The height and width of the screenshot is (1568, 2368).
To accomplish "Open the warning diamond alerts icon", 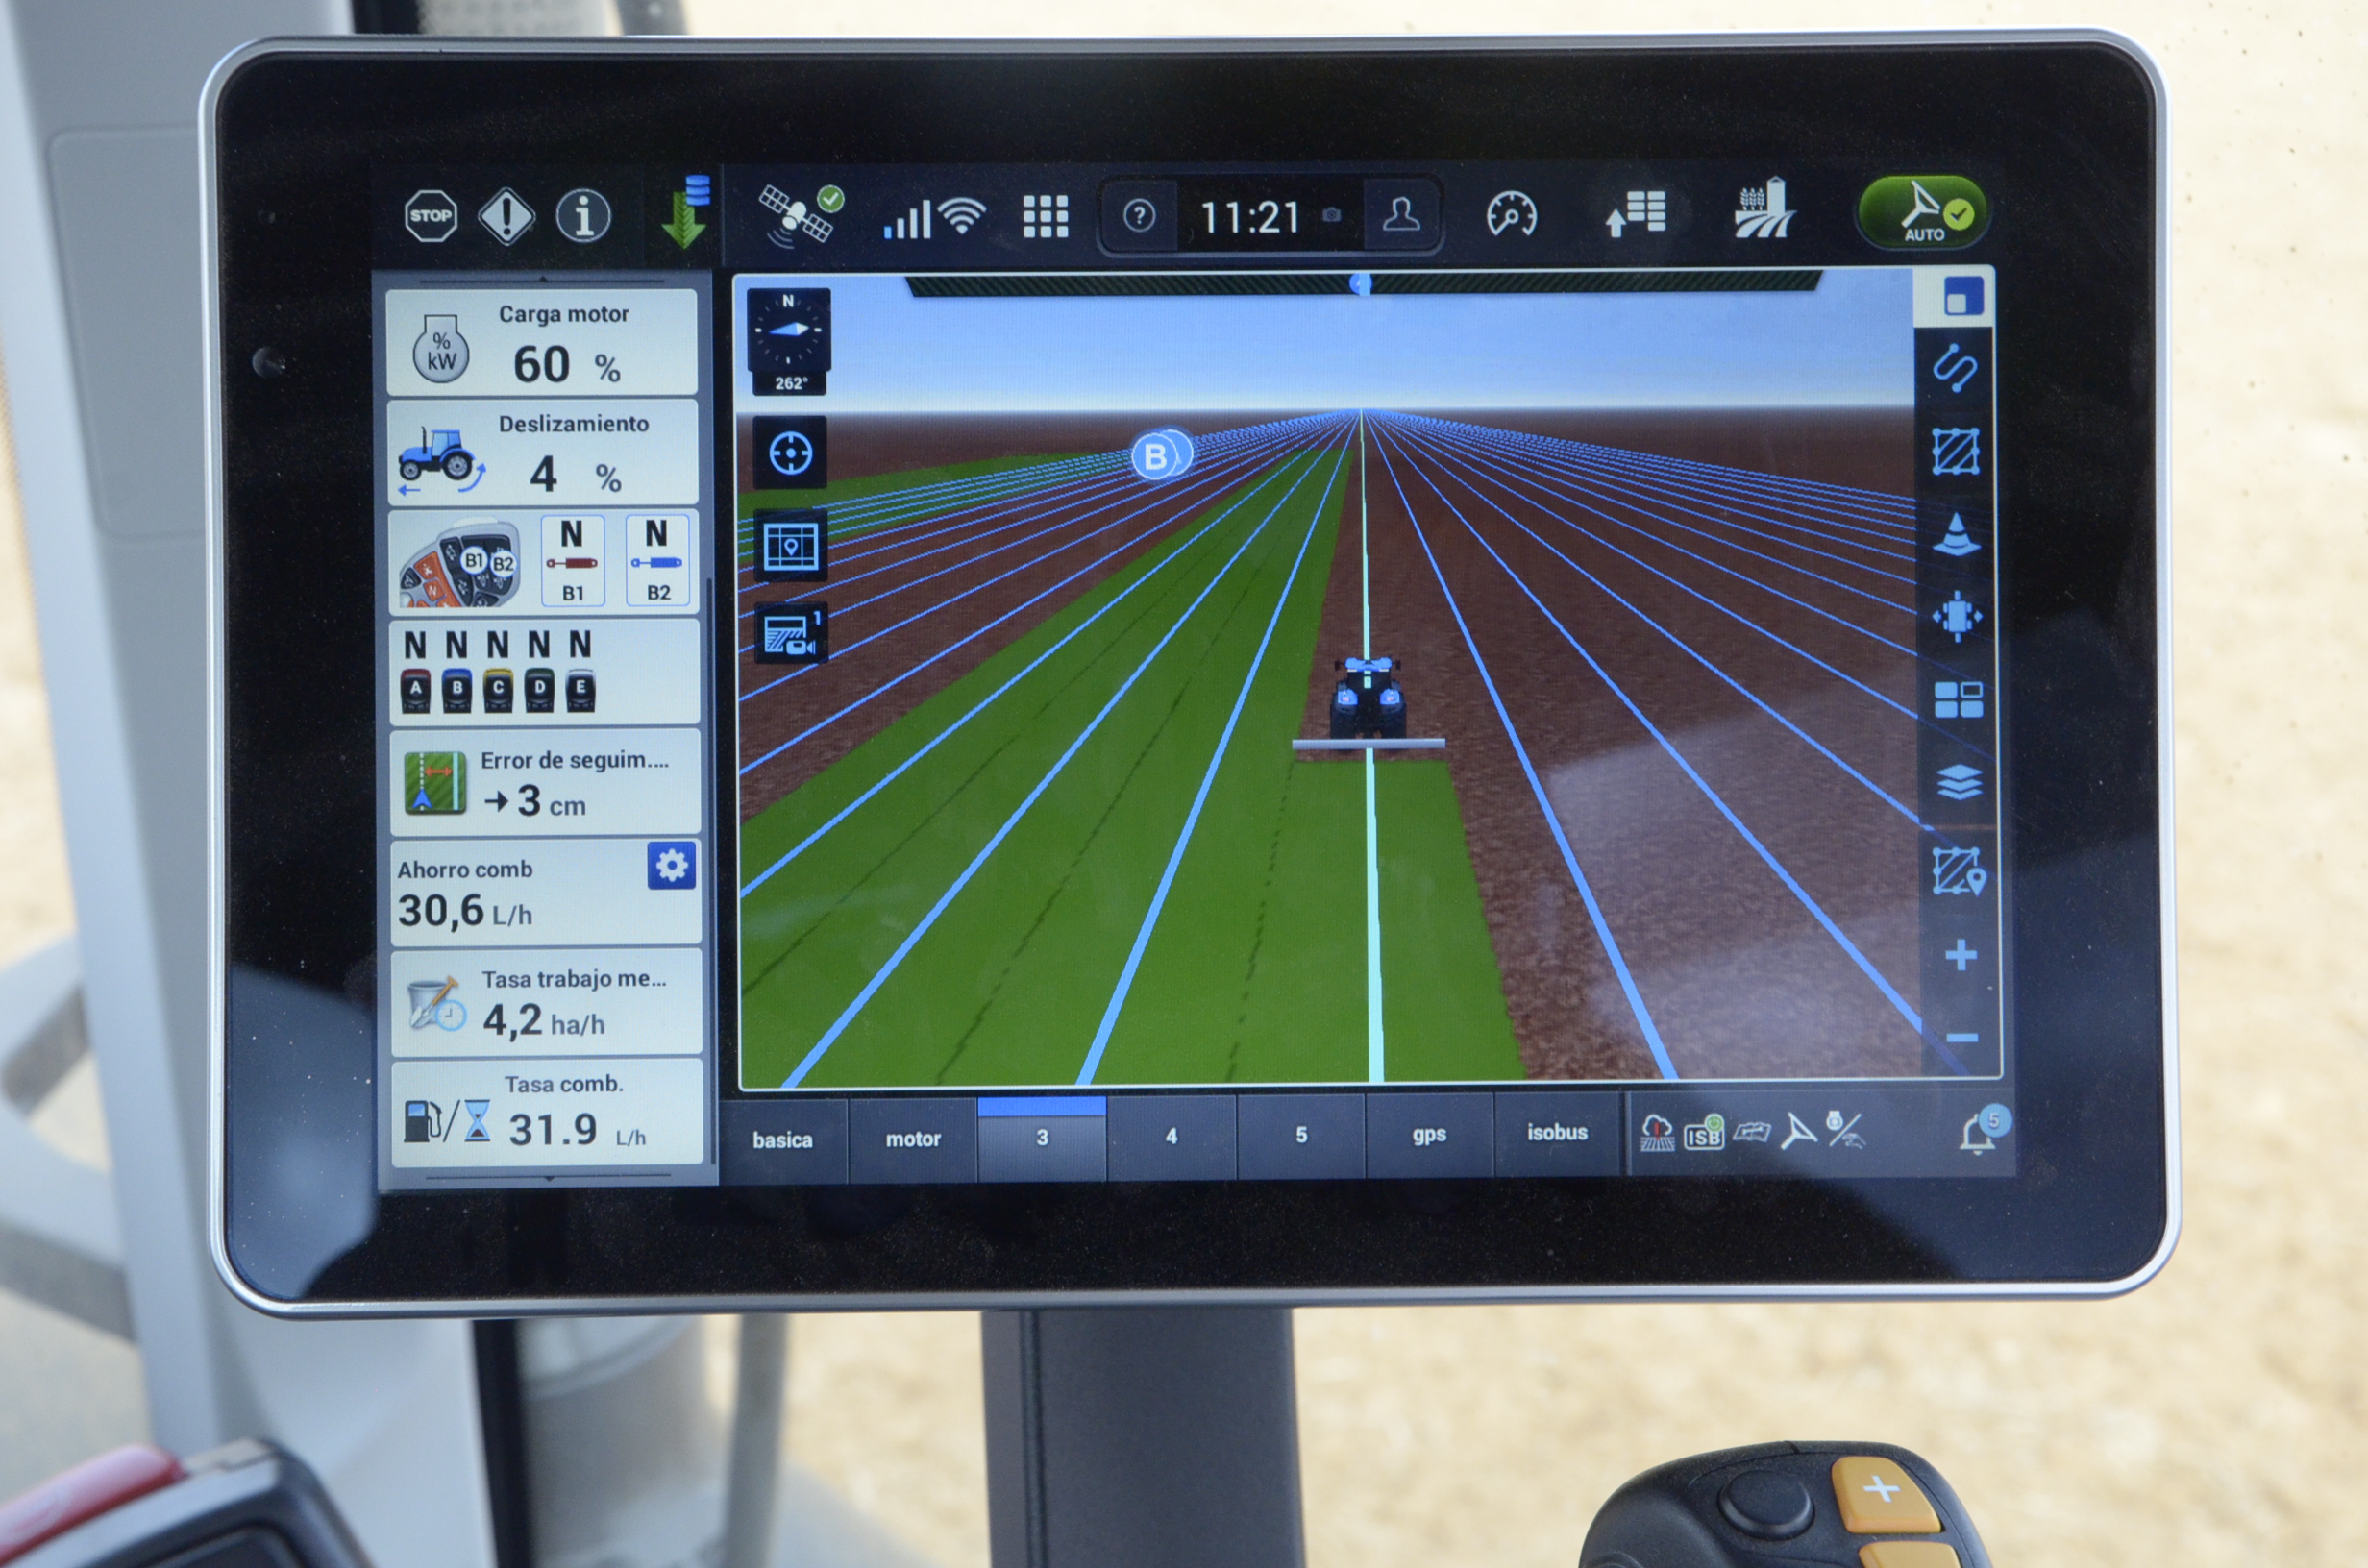I will (506, 216).
